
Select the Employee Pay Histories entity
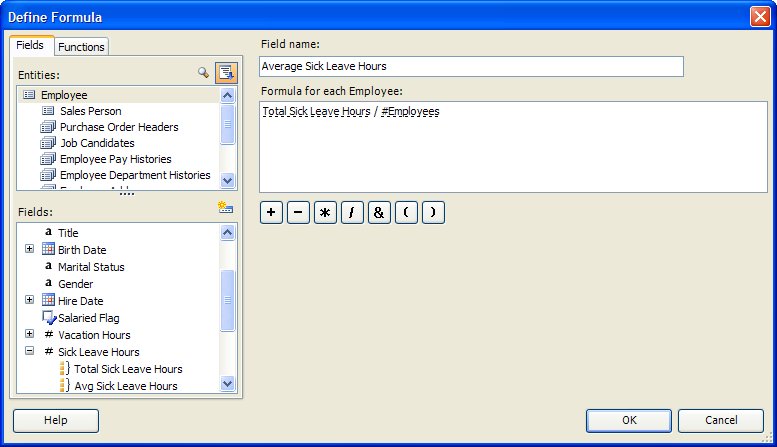[115, 159]
